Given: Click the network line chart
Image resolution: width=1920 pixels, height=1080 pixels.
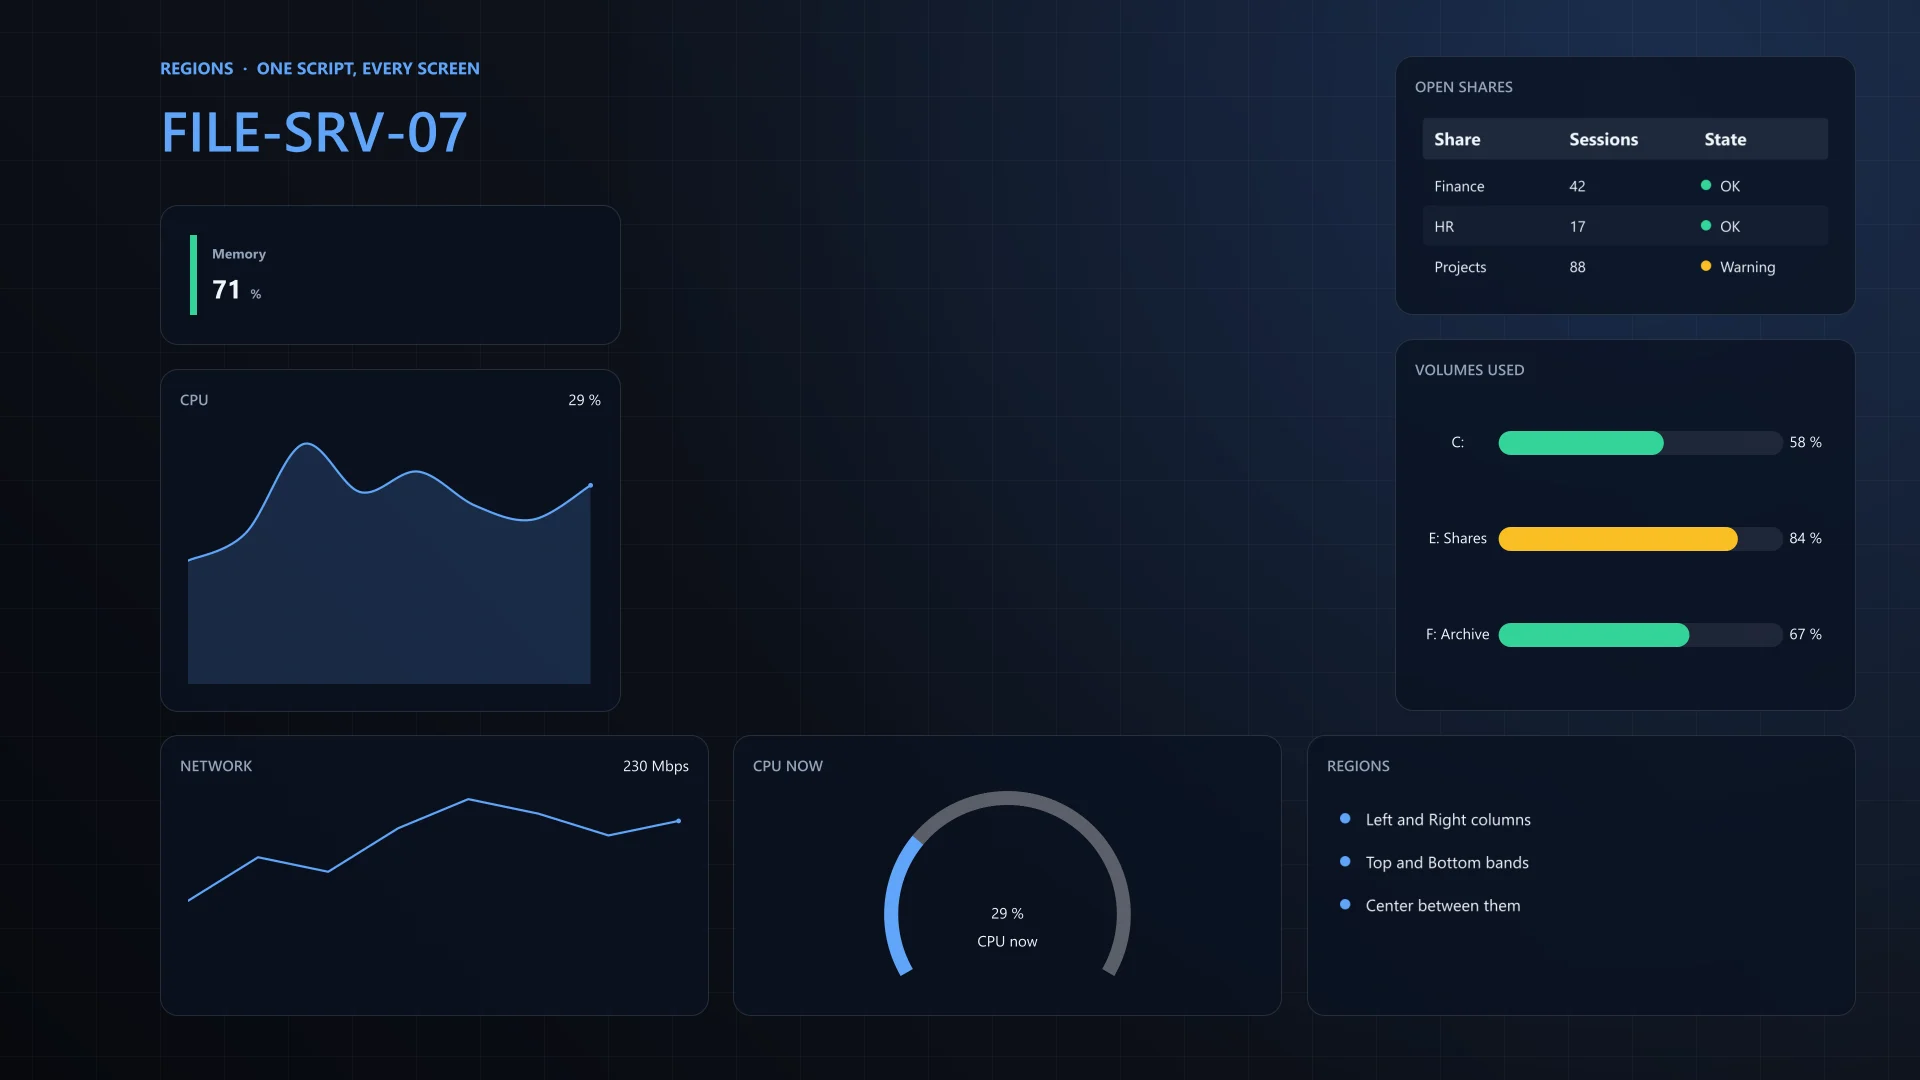Looking at the screenshot, I should [434, 850].
